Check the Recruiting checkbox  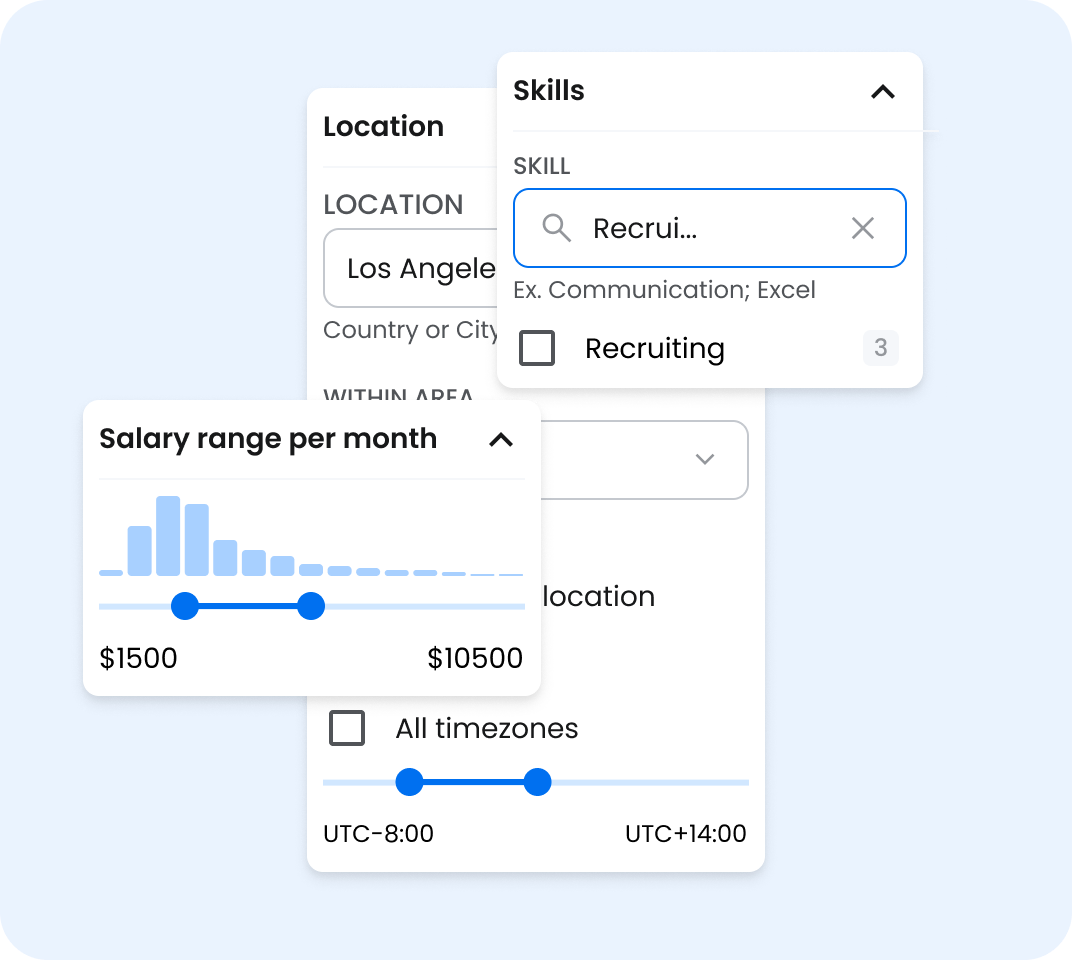(x=537, y=348)
